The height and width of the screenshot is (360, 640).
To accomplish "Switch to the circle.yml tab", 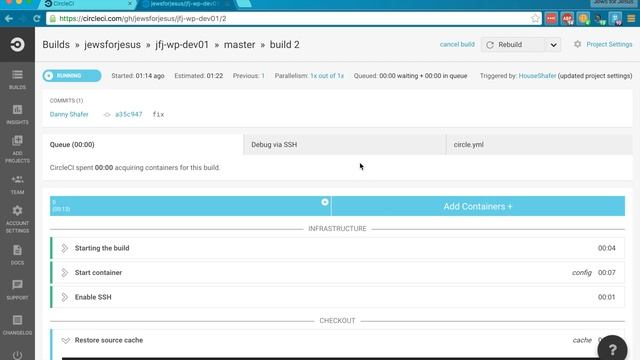I will click(x=539, y=144).
